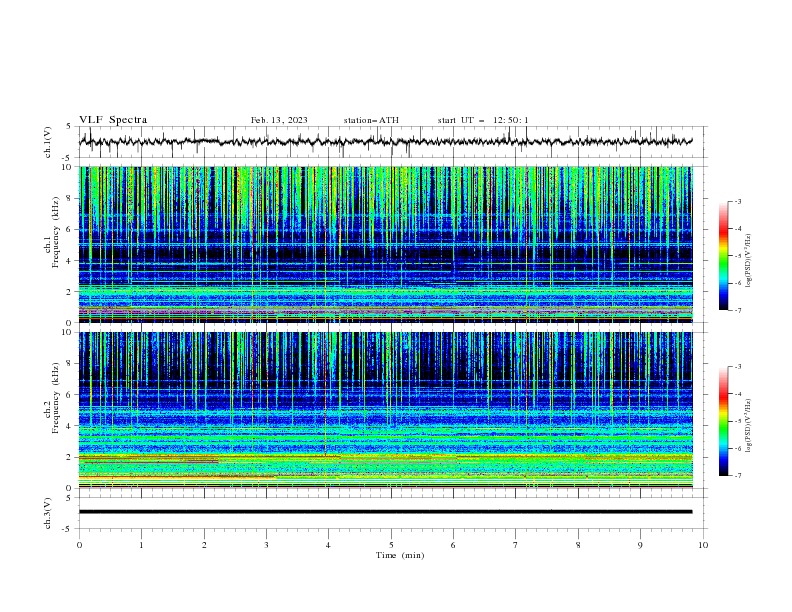Click the 'ch.3(V)' axis label
792x612 pixels.
[48, 513]
